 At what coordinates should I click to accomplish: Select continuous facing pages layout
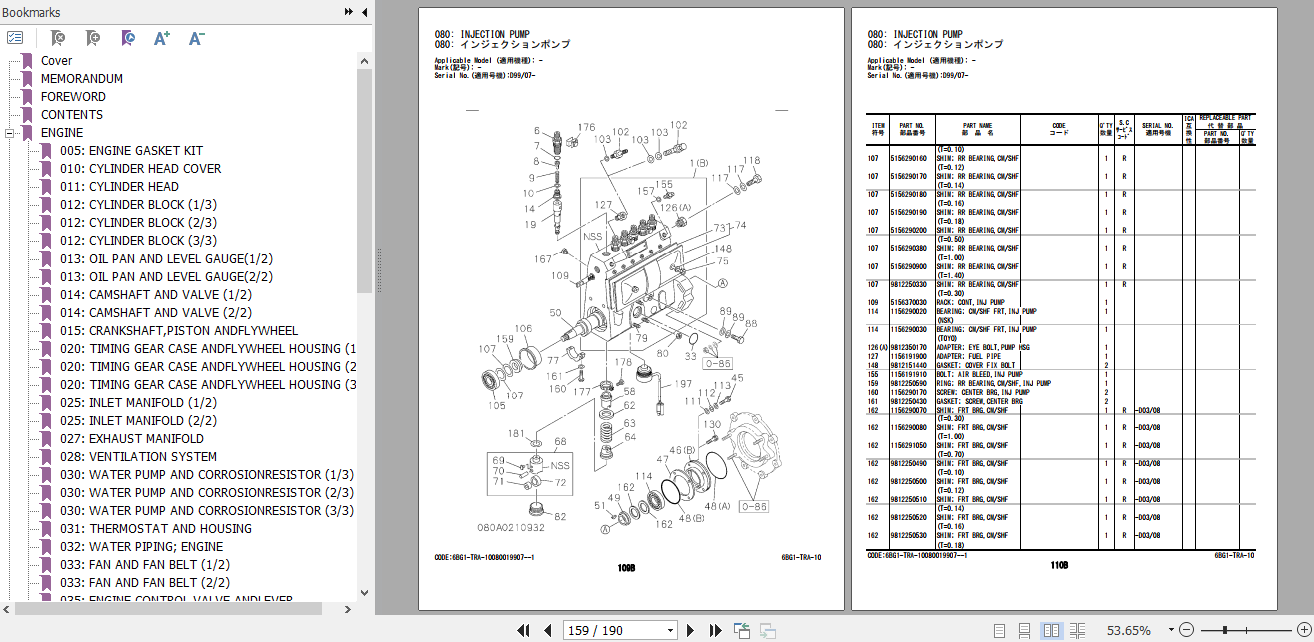1078,630
